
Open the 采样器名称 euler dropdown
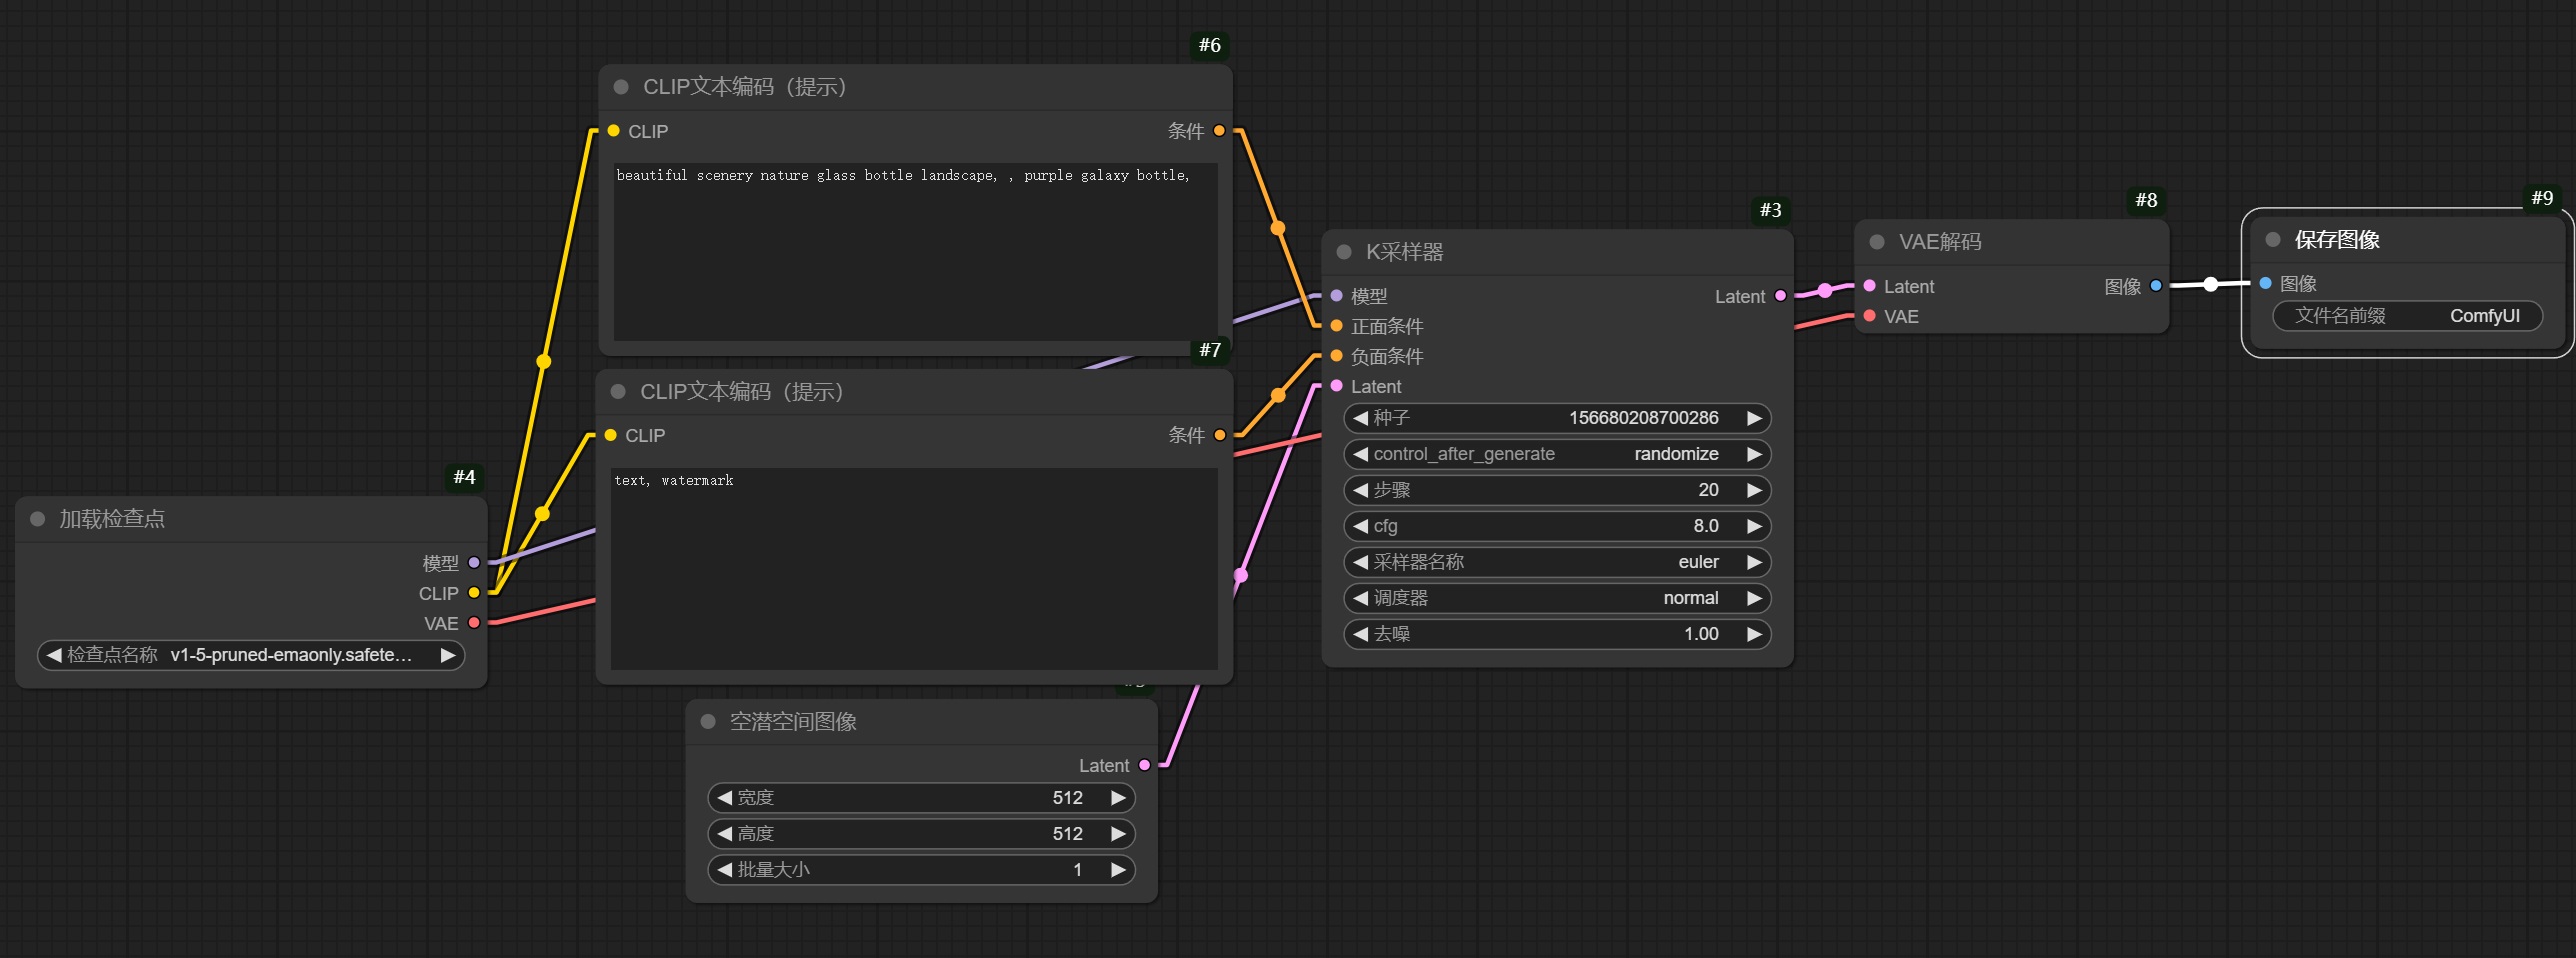(x=1556, y=562)
